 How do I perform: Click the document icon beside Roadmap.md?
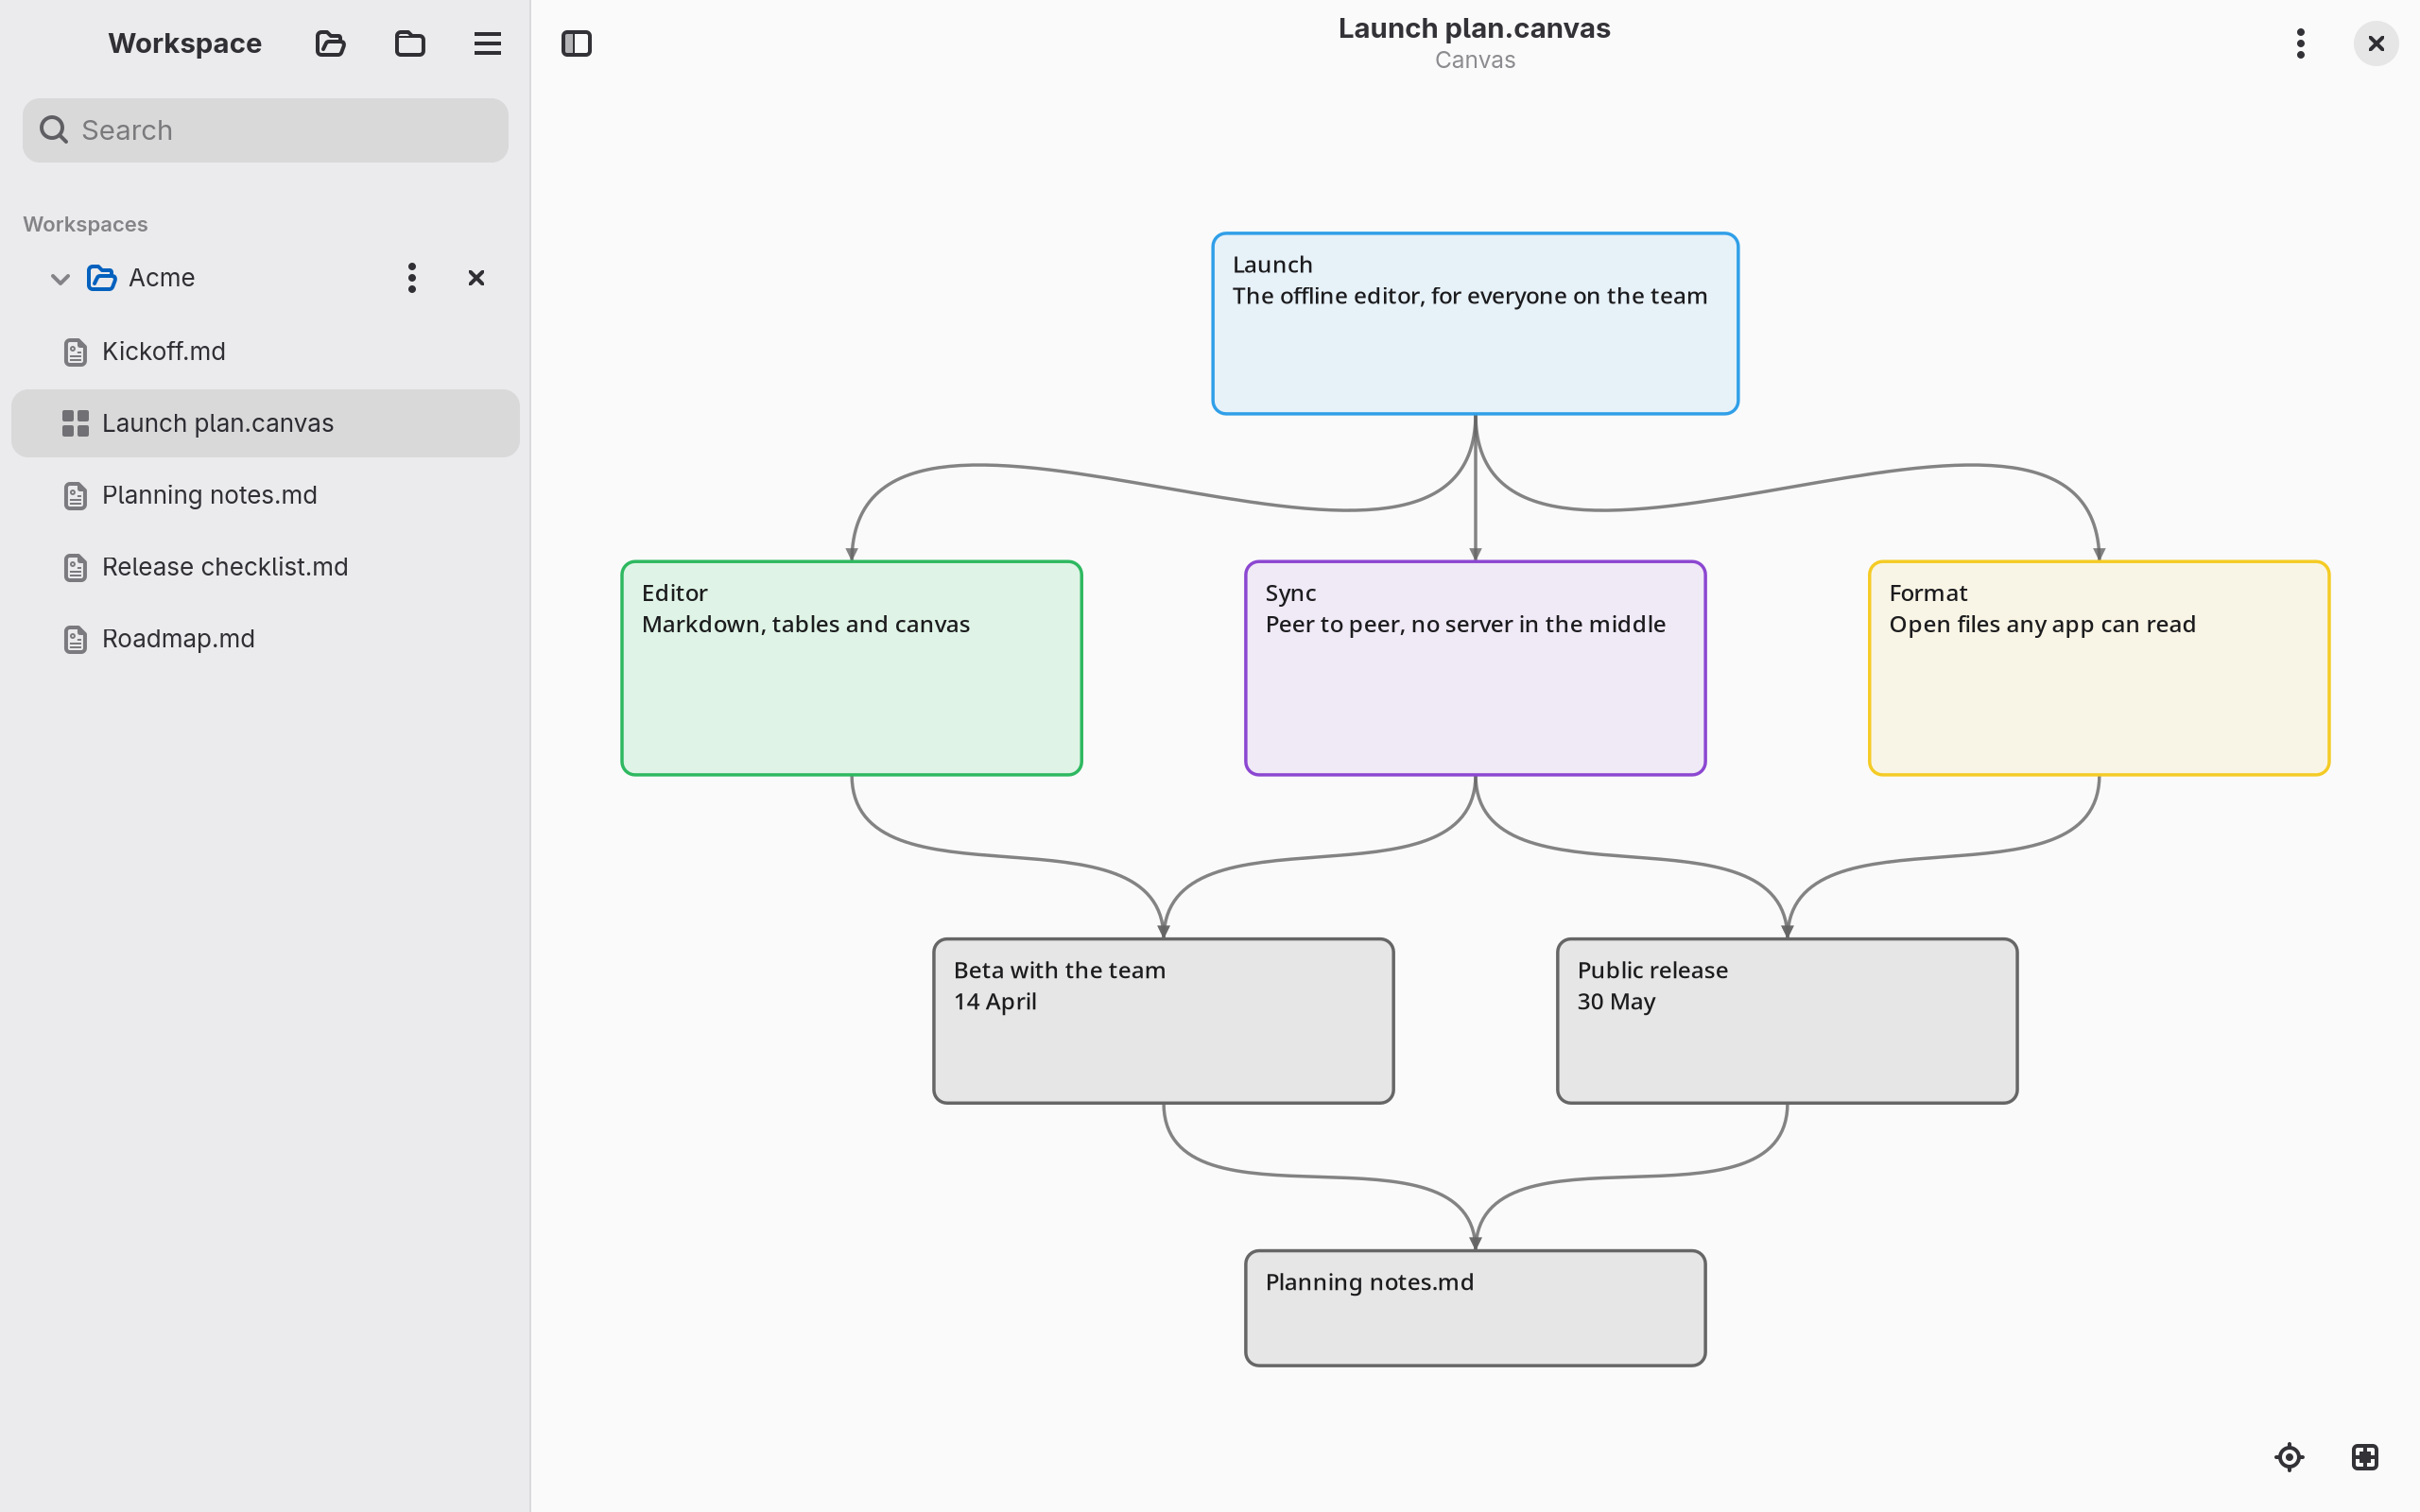(x=75, y=639)
